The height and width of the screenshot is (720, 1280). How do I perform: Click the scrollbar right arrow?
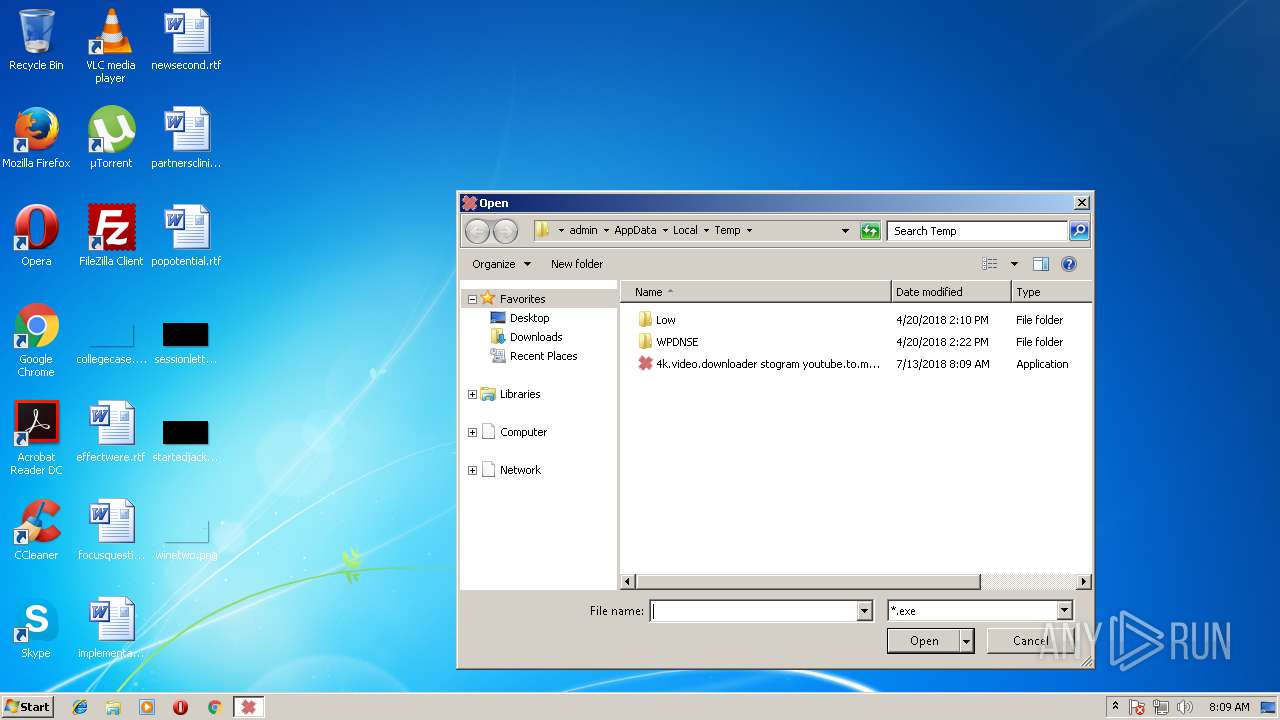tap(1083, 581)
